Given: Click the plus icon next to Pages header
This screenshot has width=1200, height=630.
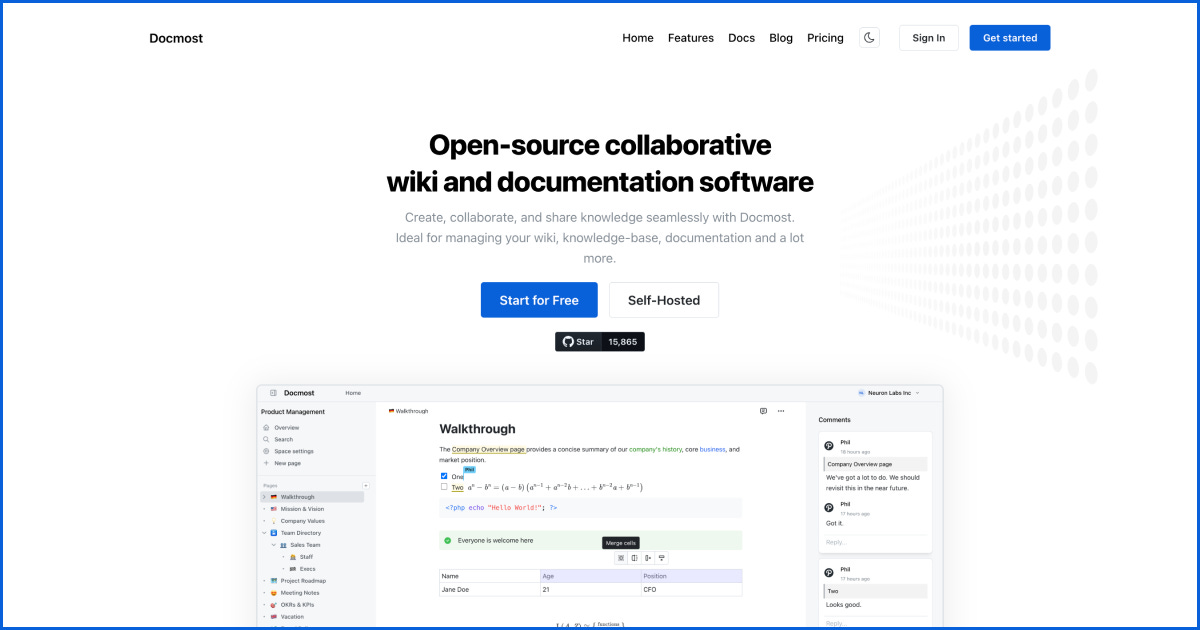Looking at the screenshot, I should coord(367,483).
